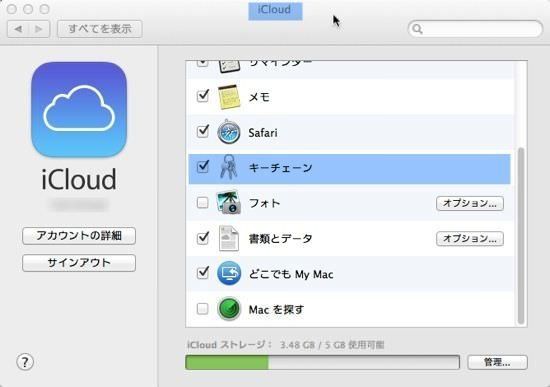Enable the フォト checkbox
The image size is (550, 387).
[x=202, y=202]
